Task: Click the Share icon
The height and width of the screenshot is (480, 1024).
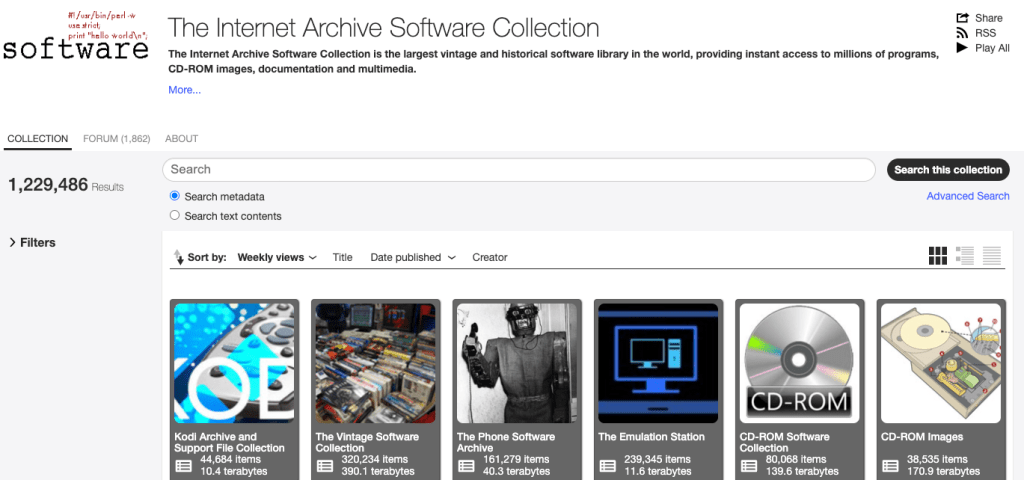Action: pos(963,18)
